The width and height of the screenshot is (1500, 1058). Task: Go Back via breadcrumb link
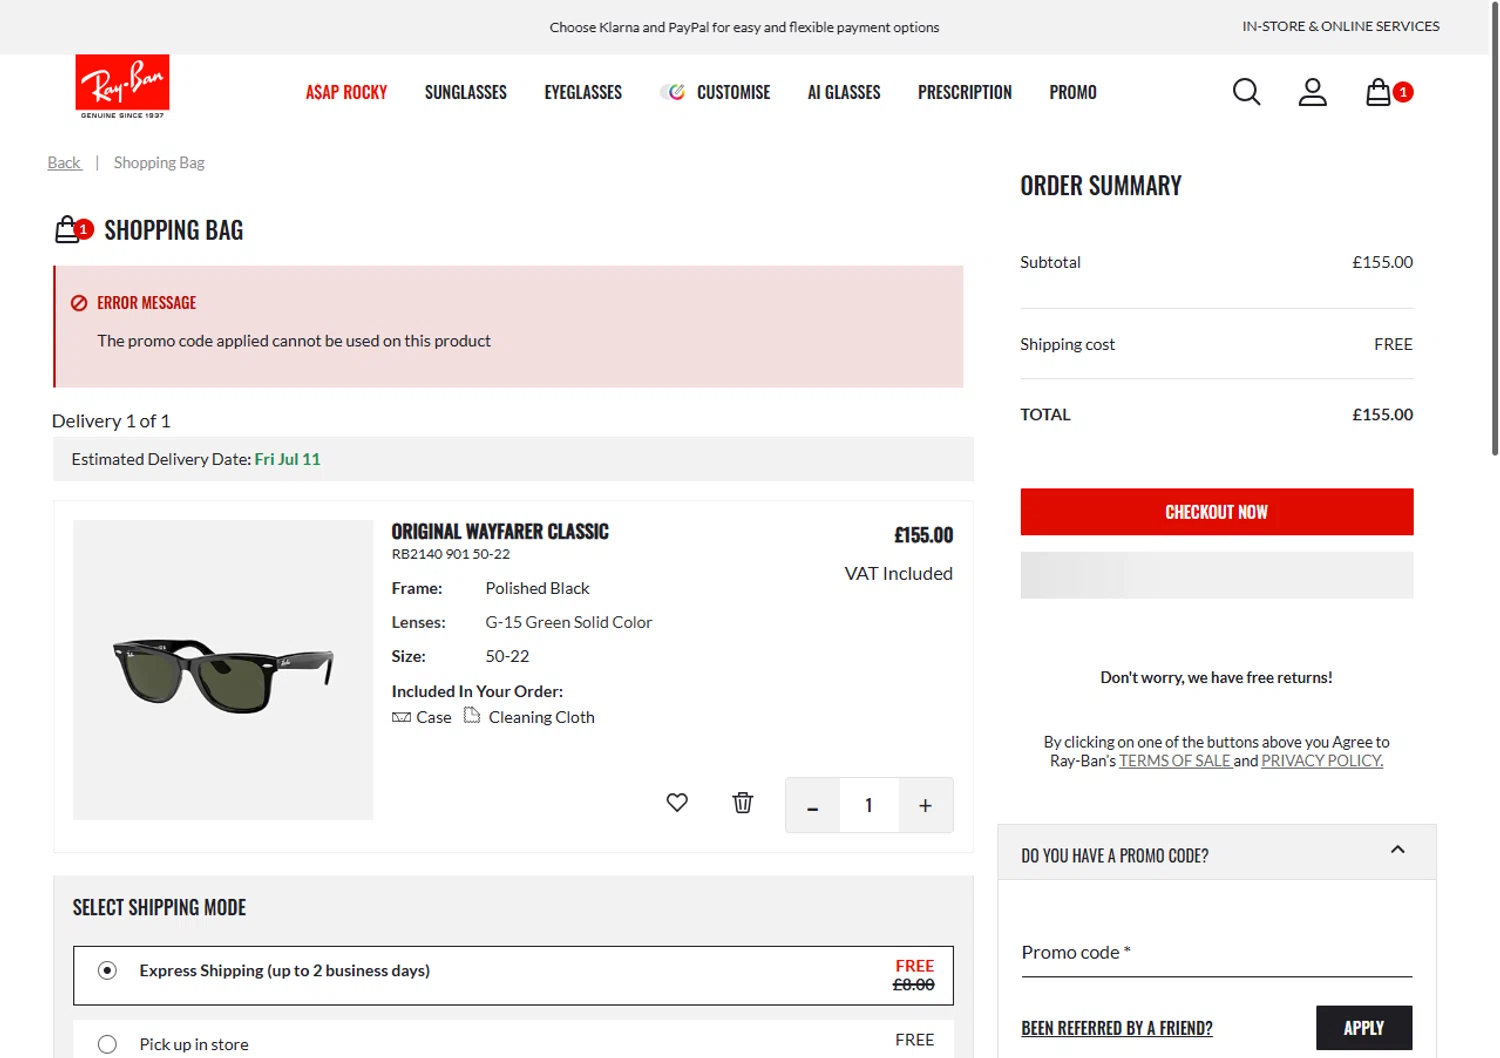click(64, 162)
